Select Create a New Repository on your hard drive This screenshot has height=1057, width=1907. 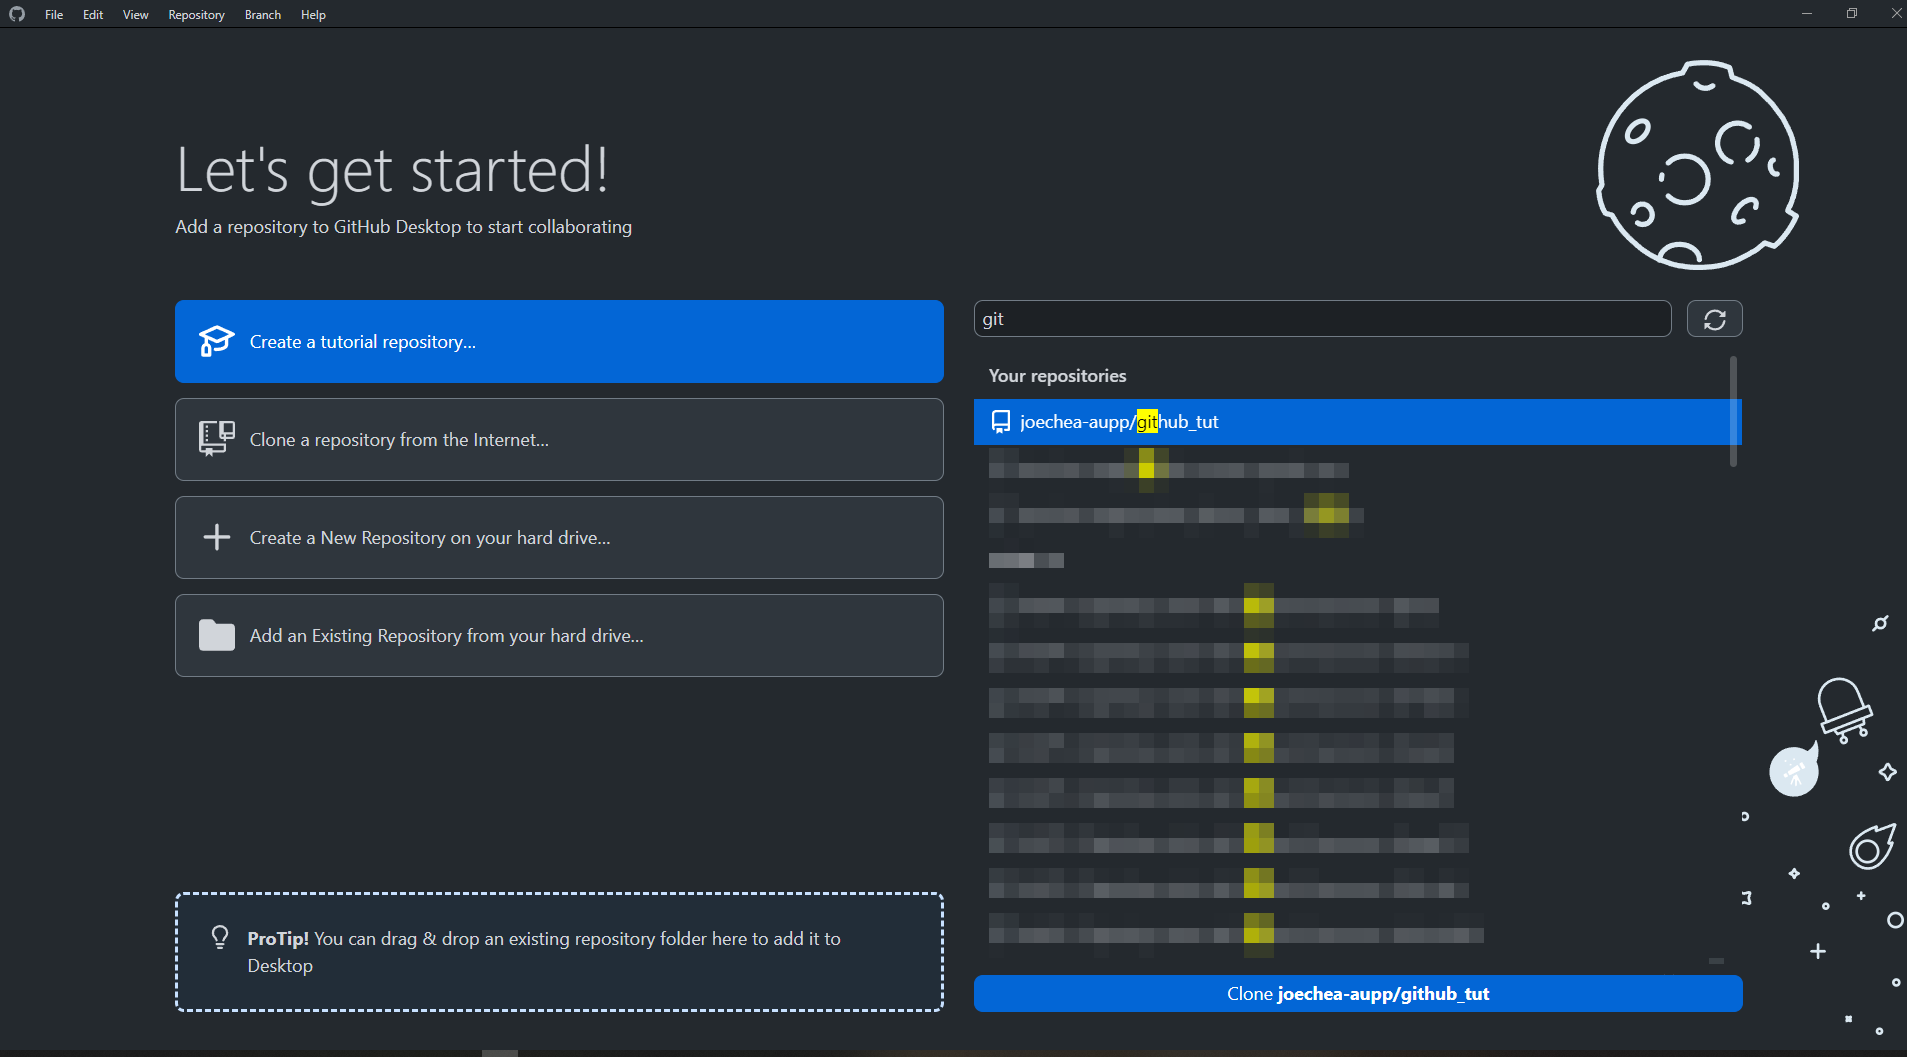pyautogui.click(x=559, y=537)
